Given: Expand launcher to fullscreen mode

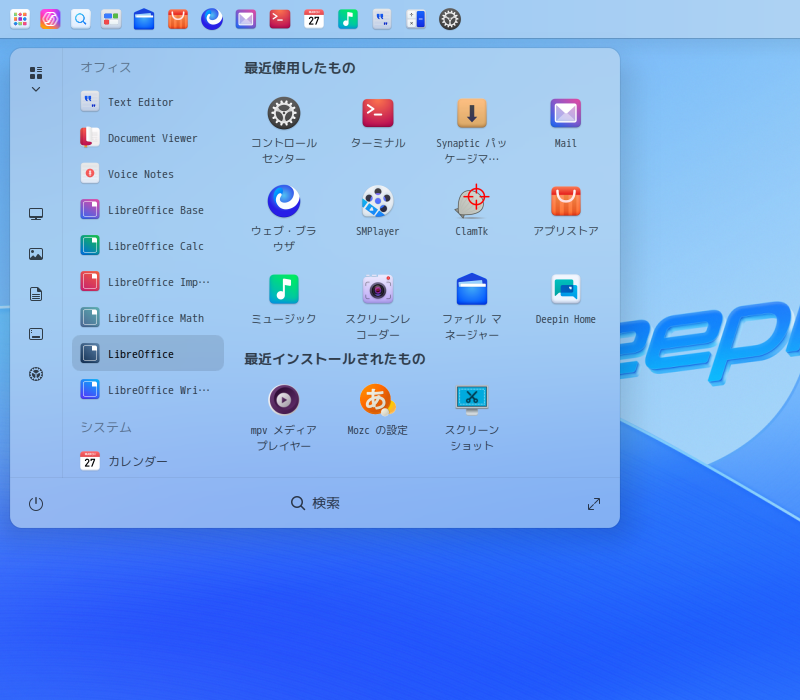Looking at the screenshot, I should click(594, 504).
